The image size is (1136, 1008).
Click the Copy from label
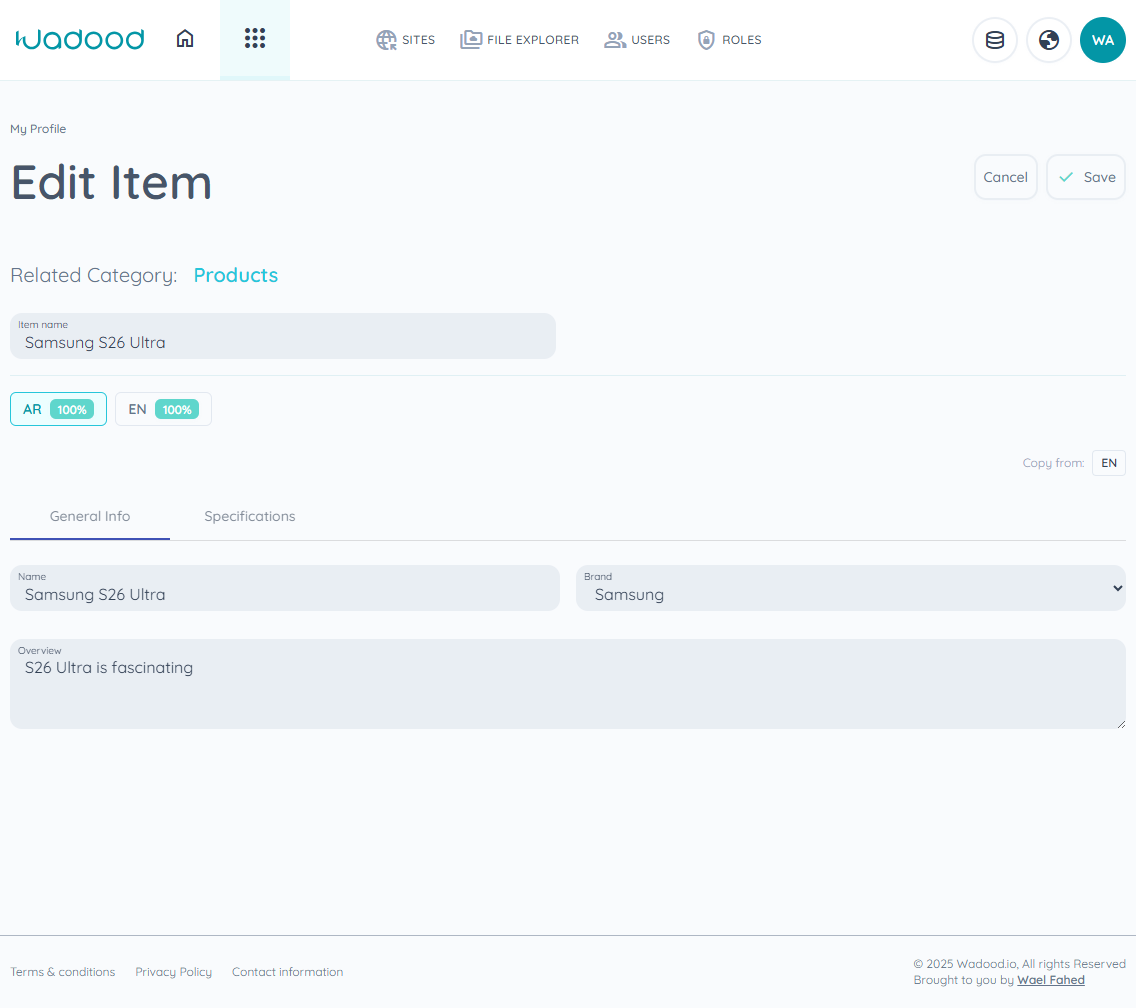pos(1053,463)
